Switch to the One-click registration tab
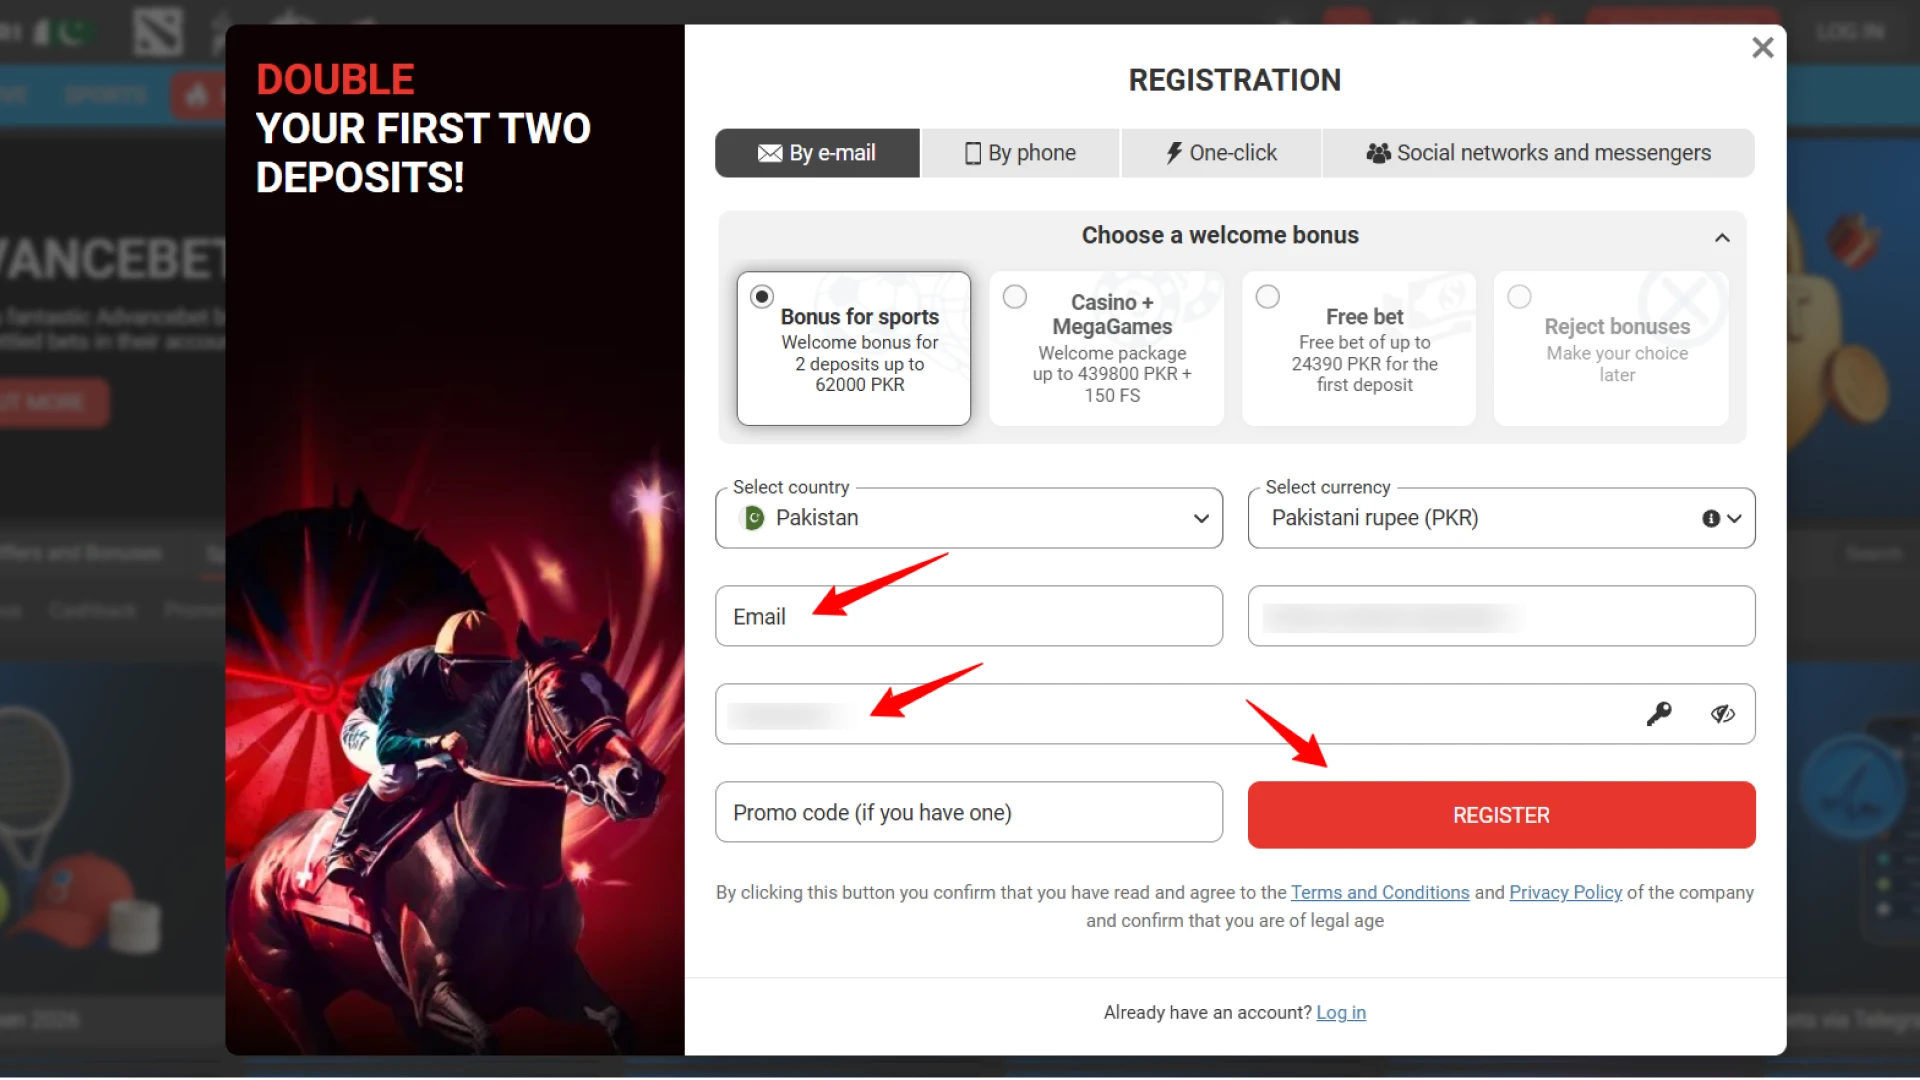The width and height of the screenshot is (1920, 1080). click(x=1221, y=152)
